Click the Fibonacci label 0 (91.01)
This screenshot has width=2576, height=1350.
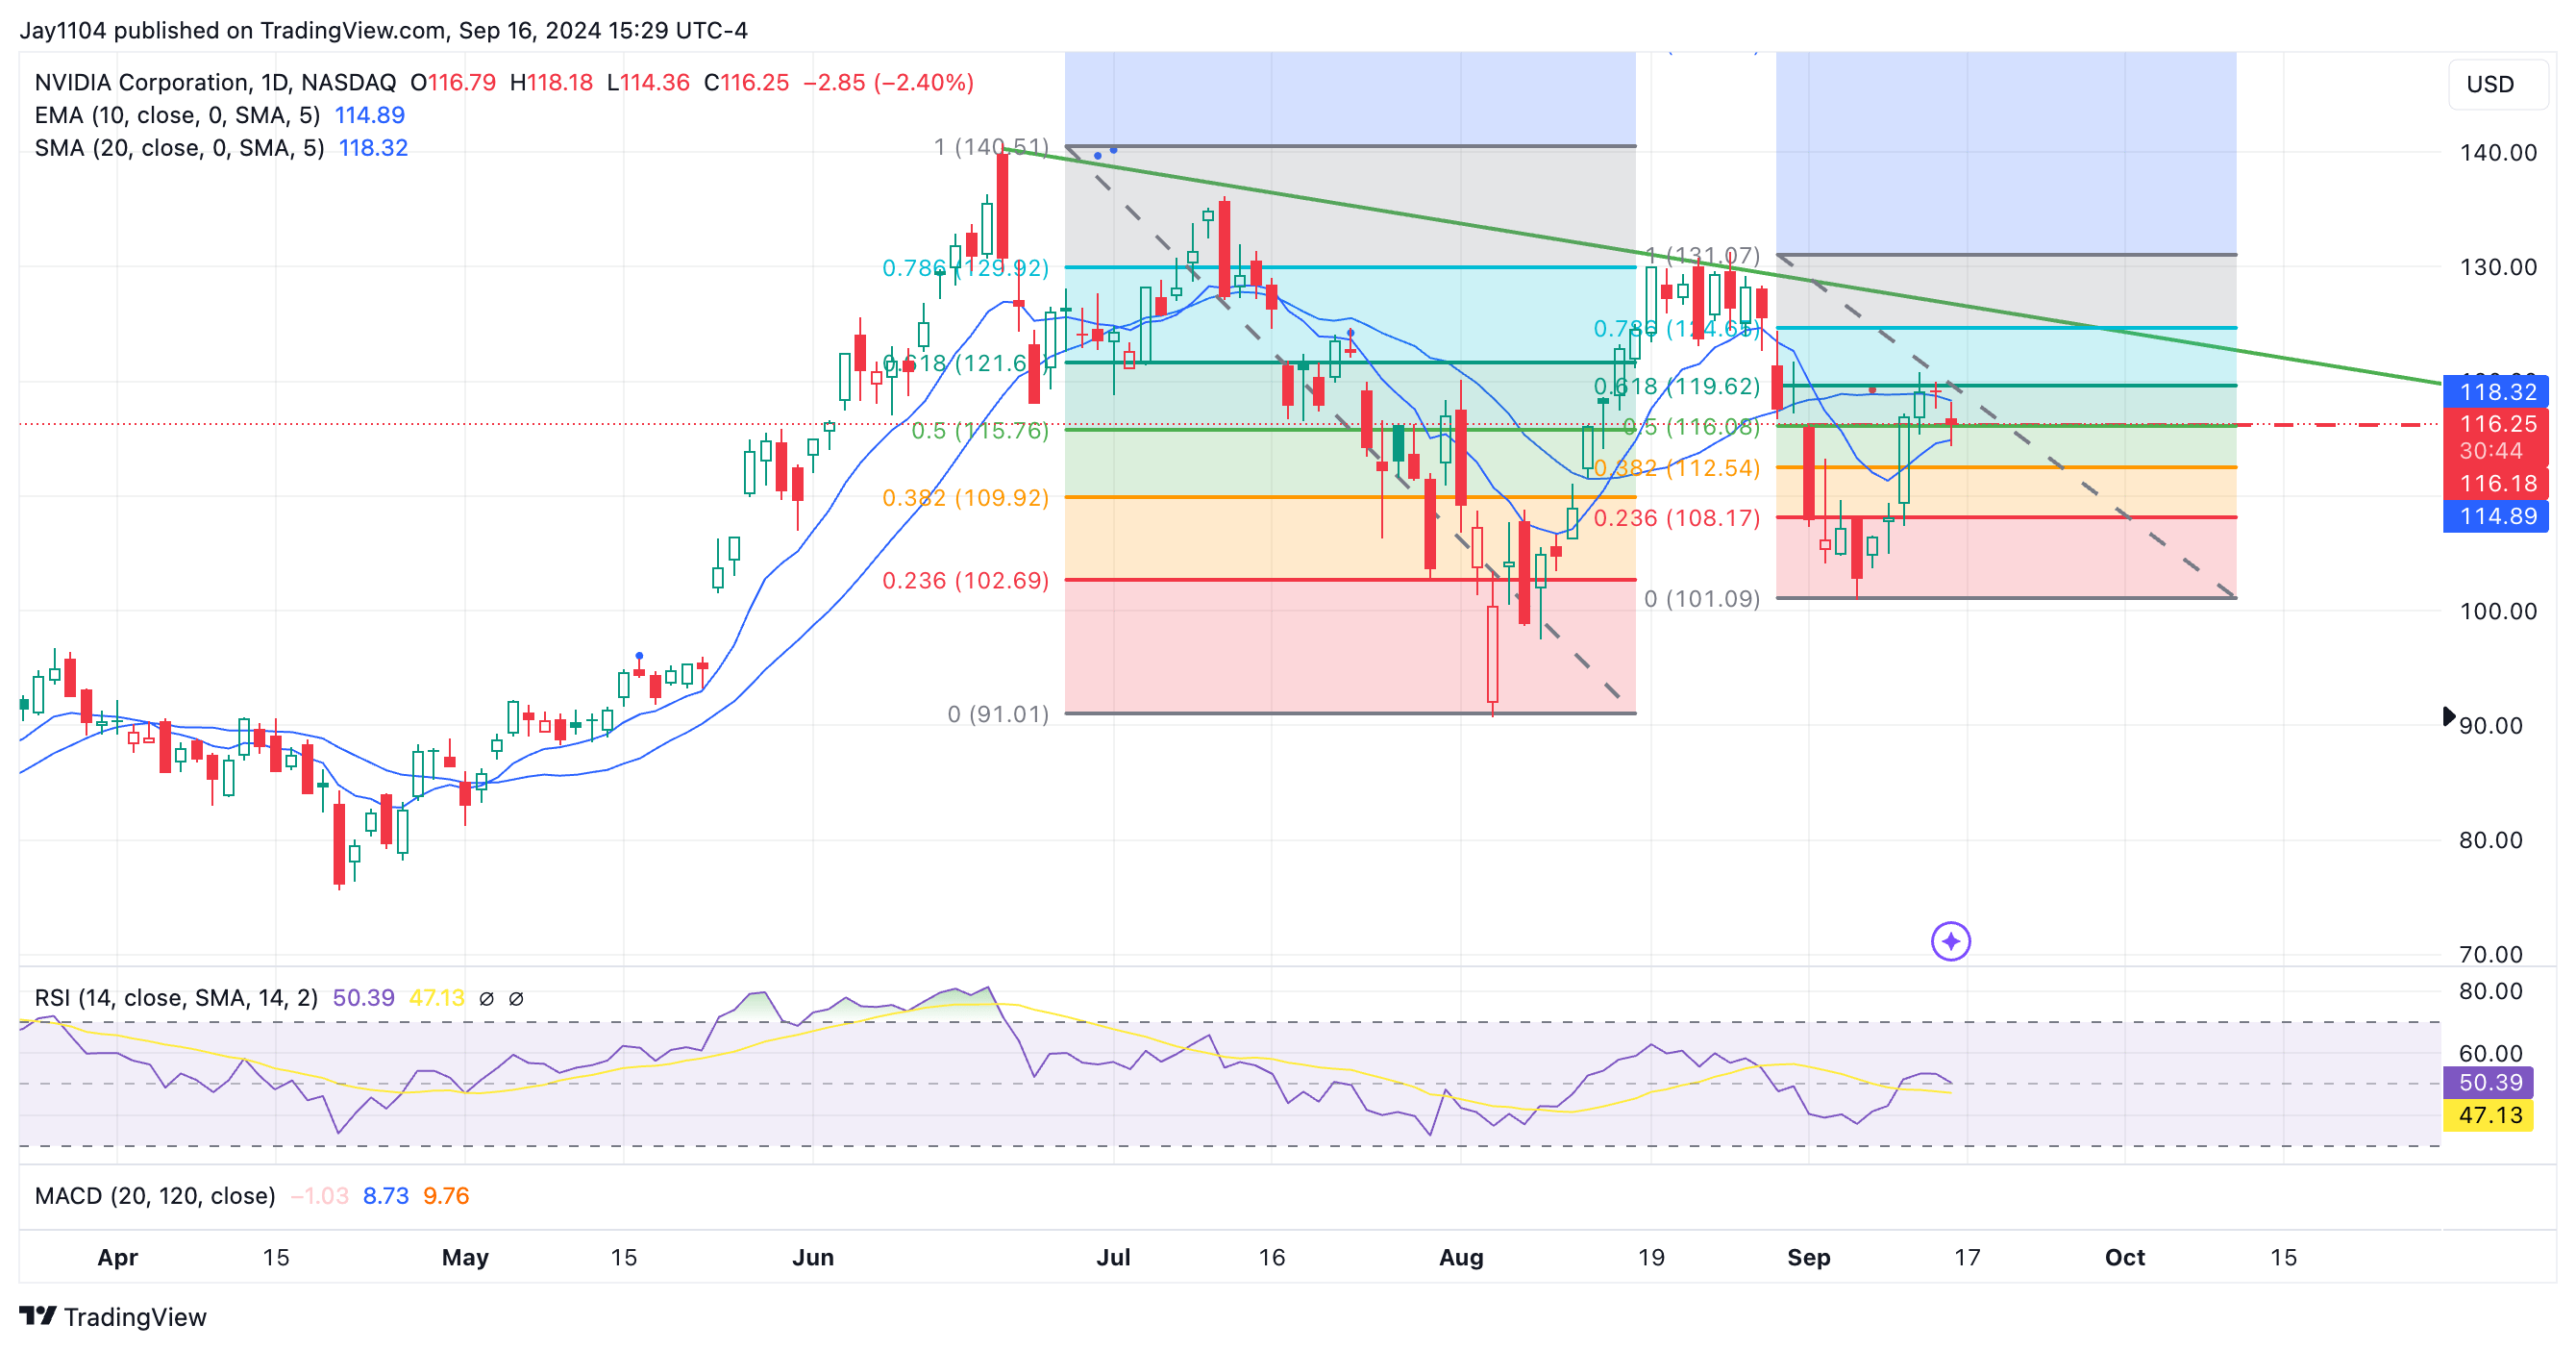click(998, 714)
